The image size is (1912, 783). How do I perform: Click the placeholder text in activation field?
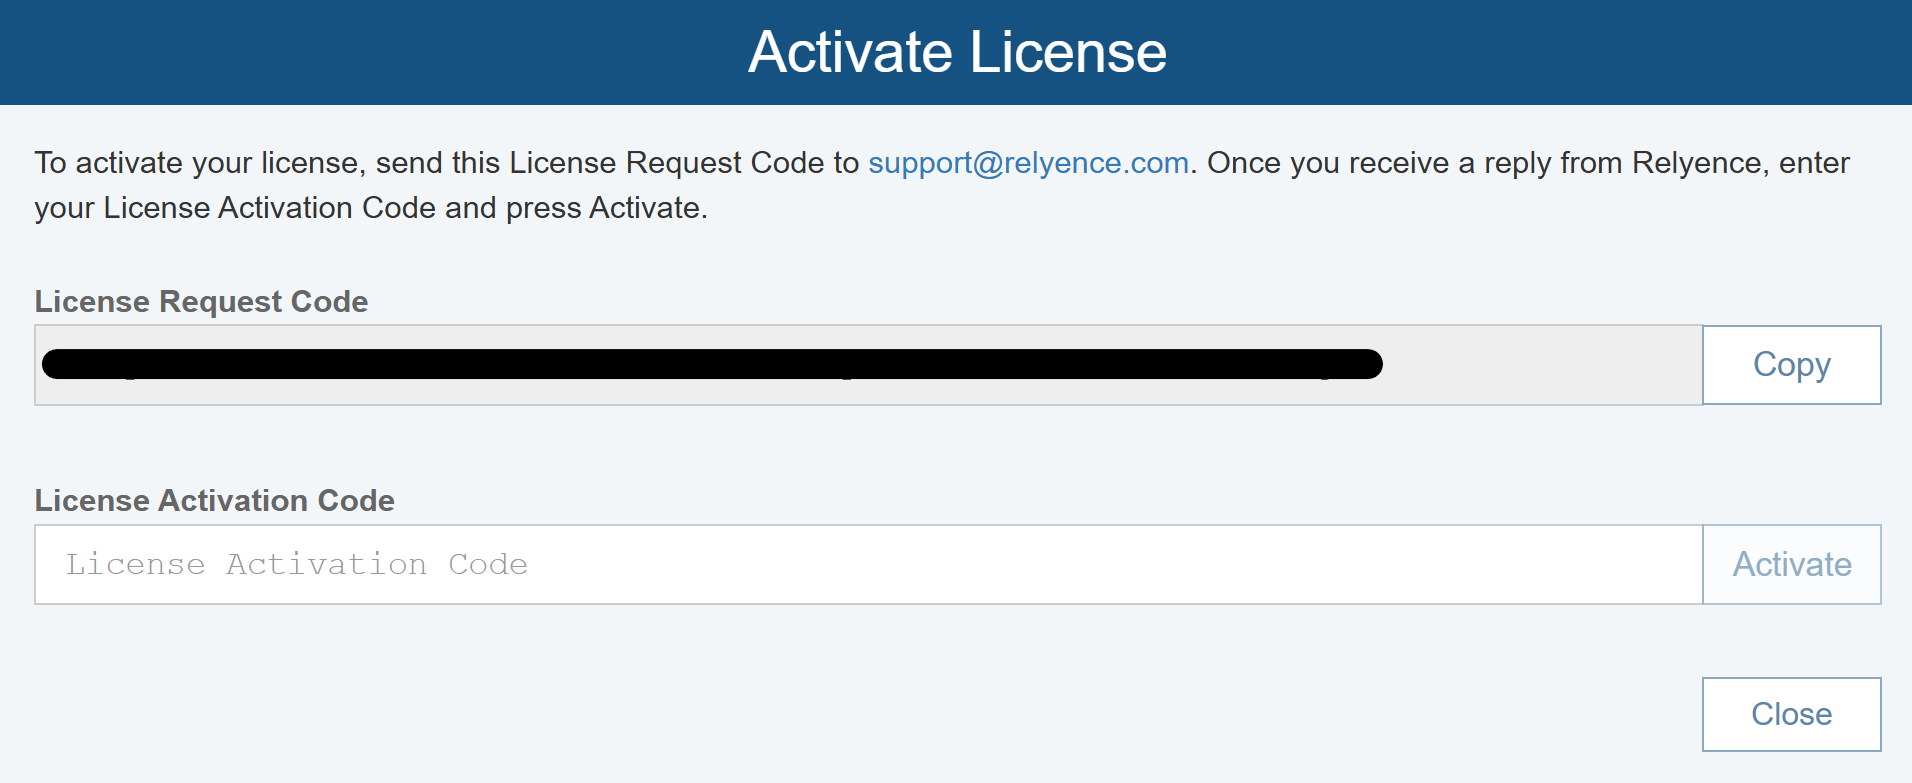point(297,565)
